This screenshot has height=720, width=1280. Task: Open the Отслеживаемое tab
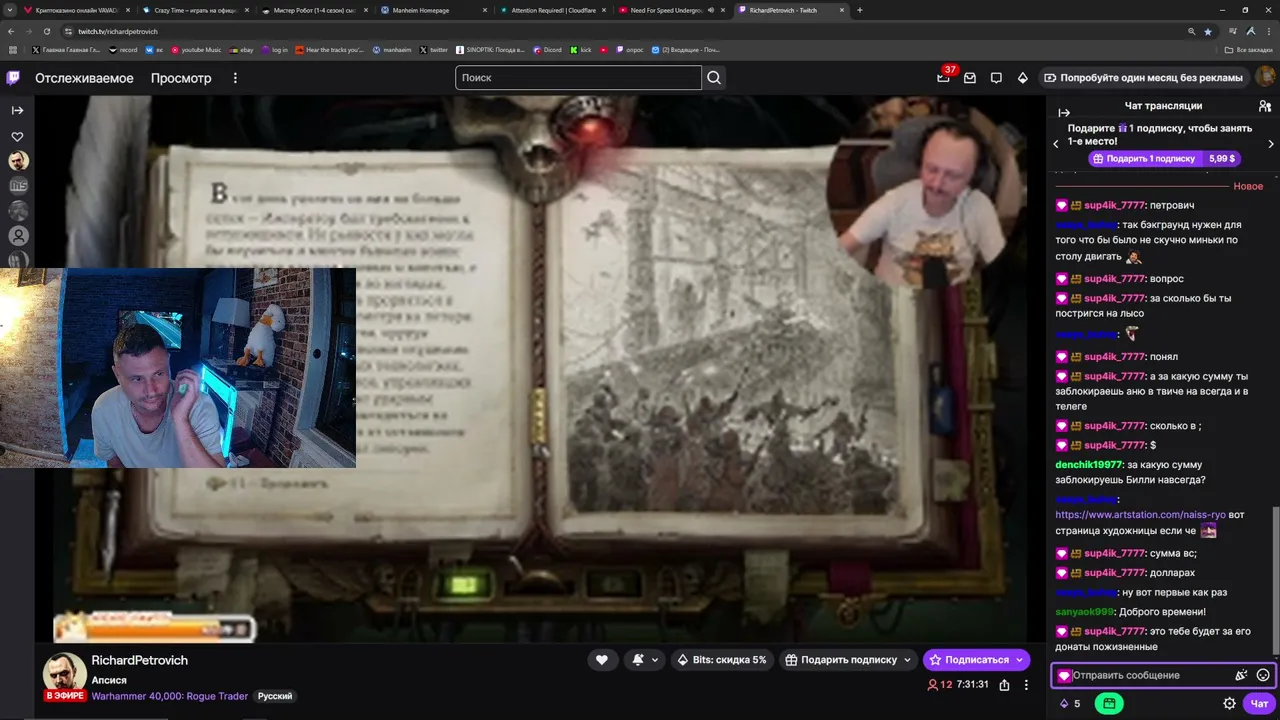click(84, 78)
